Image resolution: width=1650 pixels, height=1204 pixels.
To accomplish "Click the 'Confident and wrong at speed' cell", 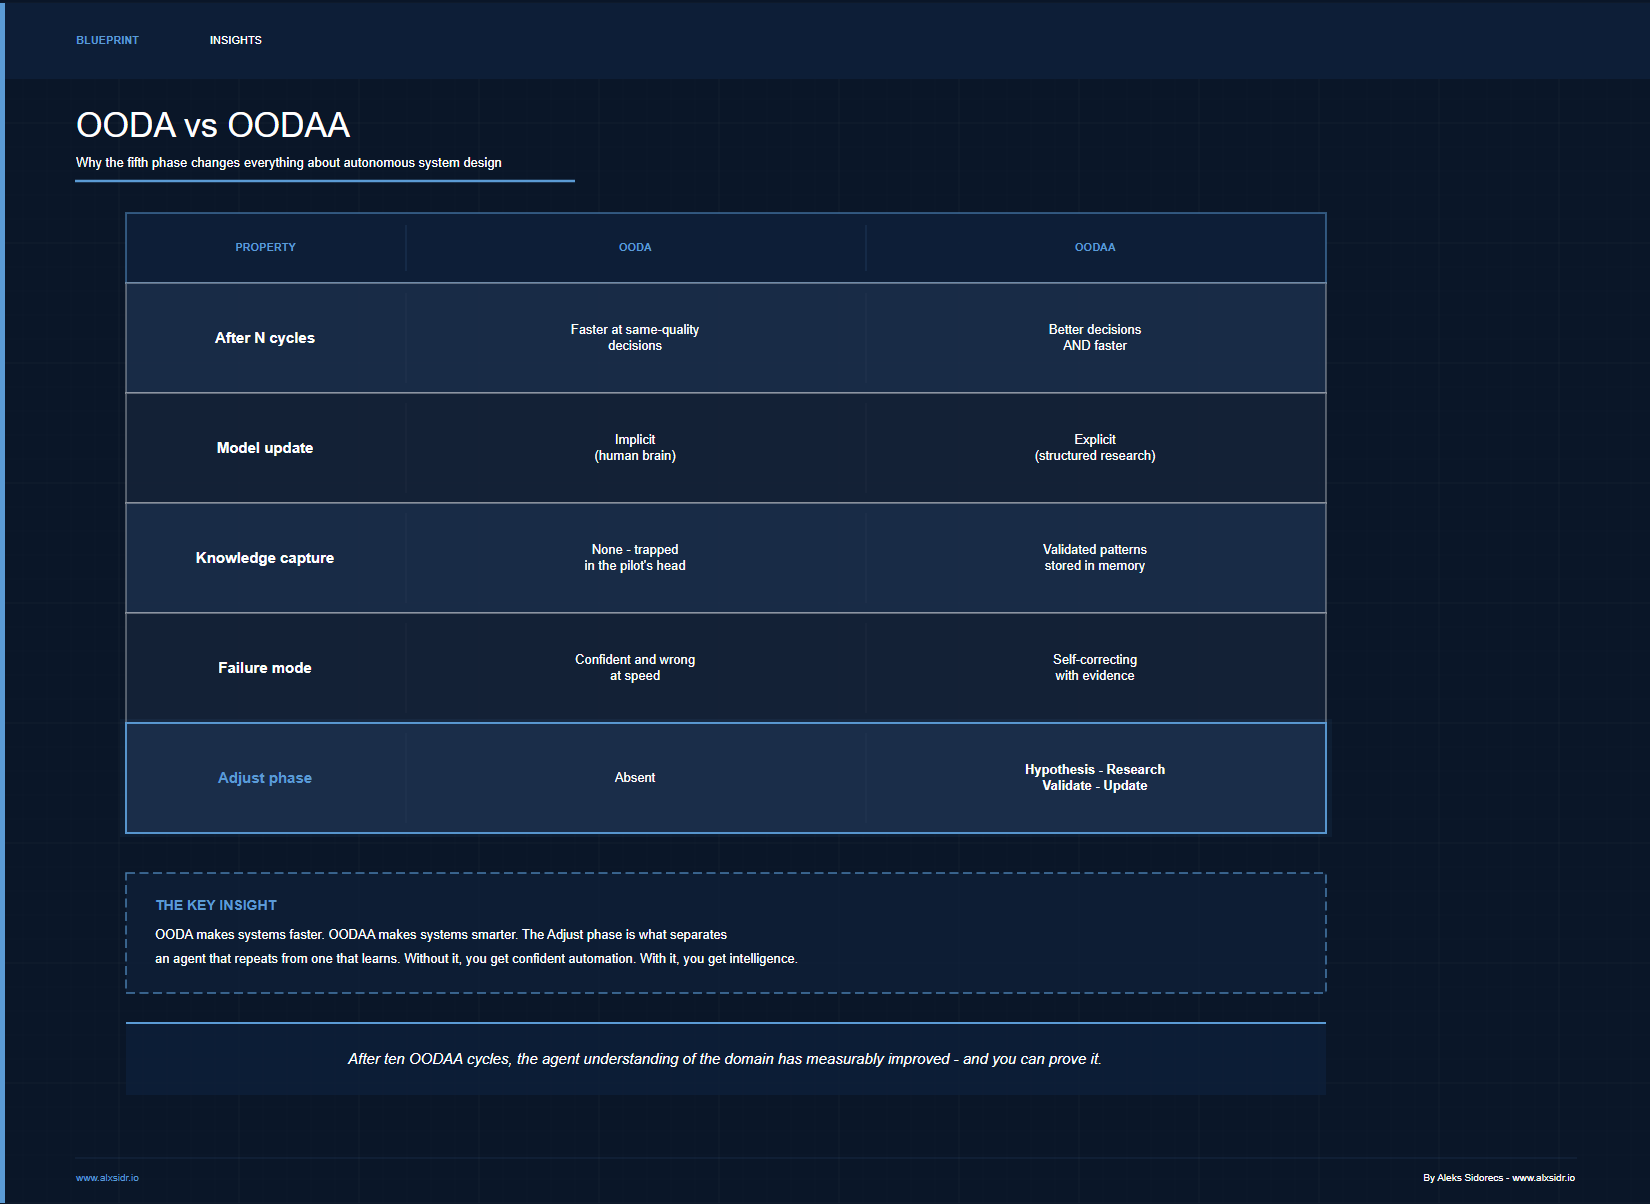I will pyautogui.click(x=635, y=668).
